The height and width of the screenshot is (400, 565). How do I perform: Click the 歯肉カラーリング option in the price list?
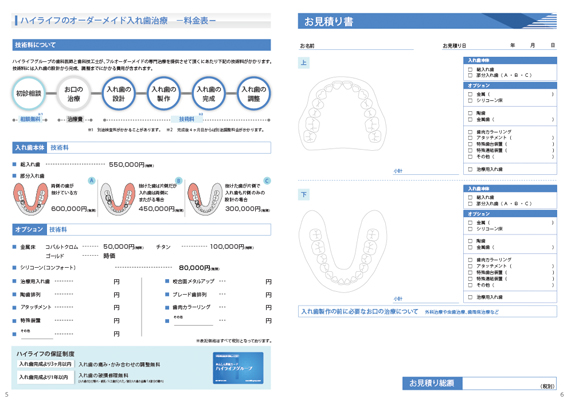coord(218,308)
